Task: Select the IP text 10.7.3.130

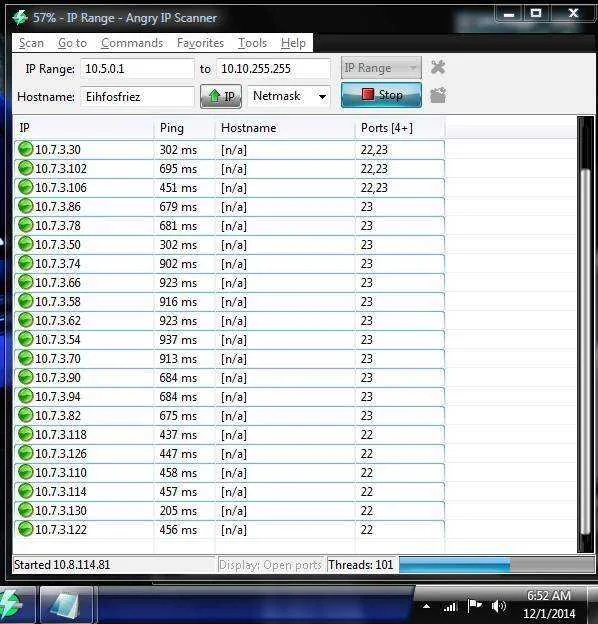Action: tap(61, 511)
